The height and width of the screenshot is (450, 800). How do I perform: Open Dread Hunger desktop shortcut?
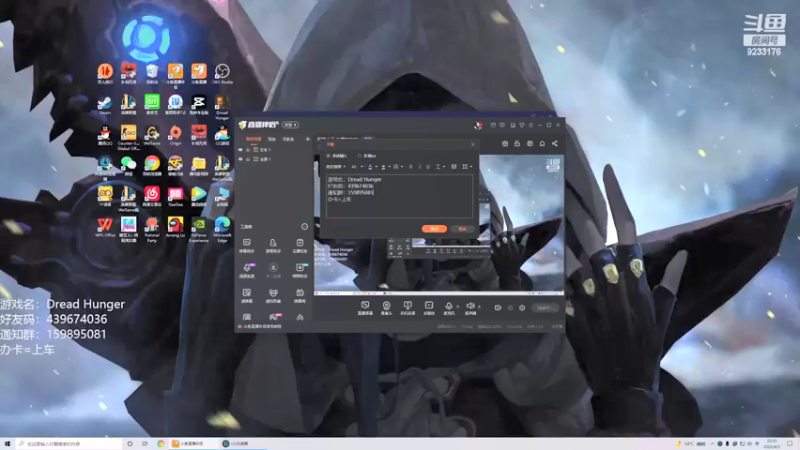pos(222,107)
